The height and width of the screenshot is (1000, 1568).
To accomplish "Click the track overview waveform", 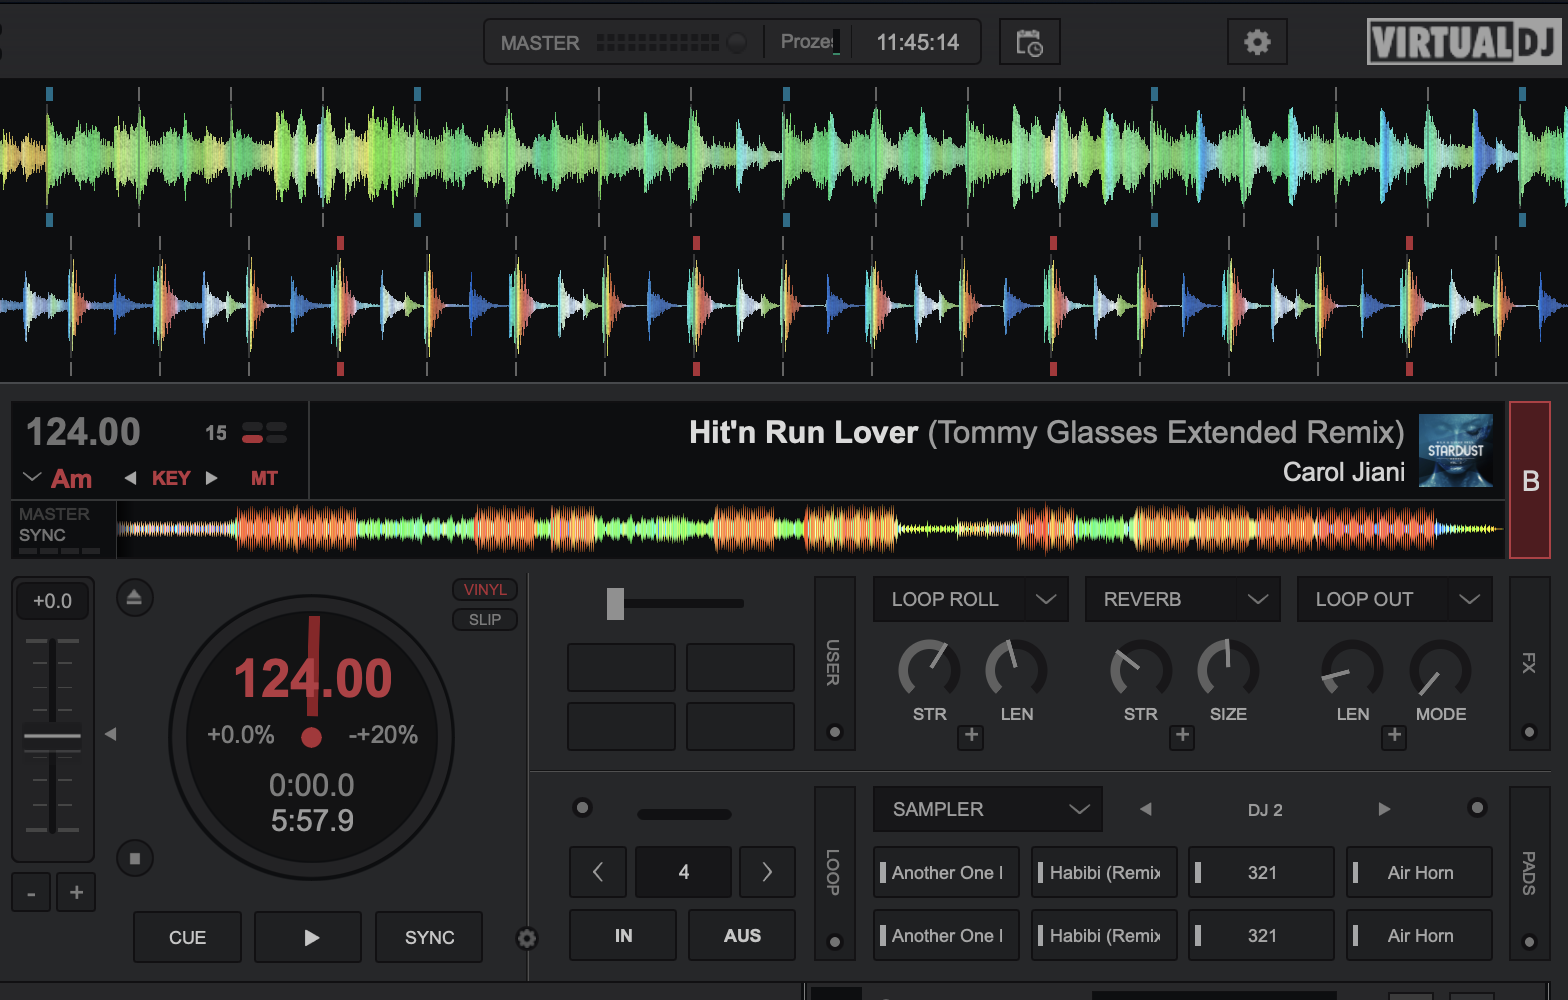I will (x=811, y=529).
